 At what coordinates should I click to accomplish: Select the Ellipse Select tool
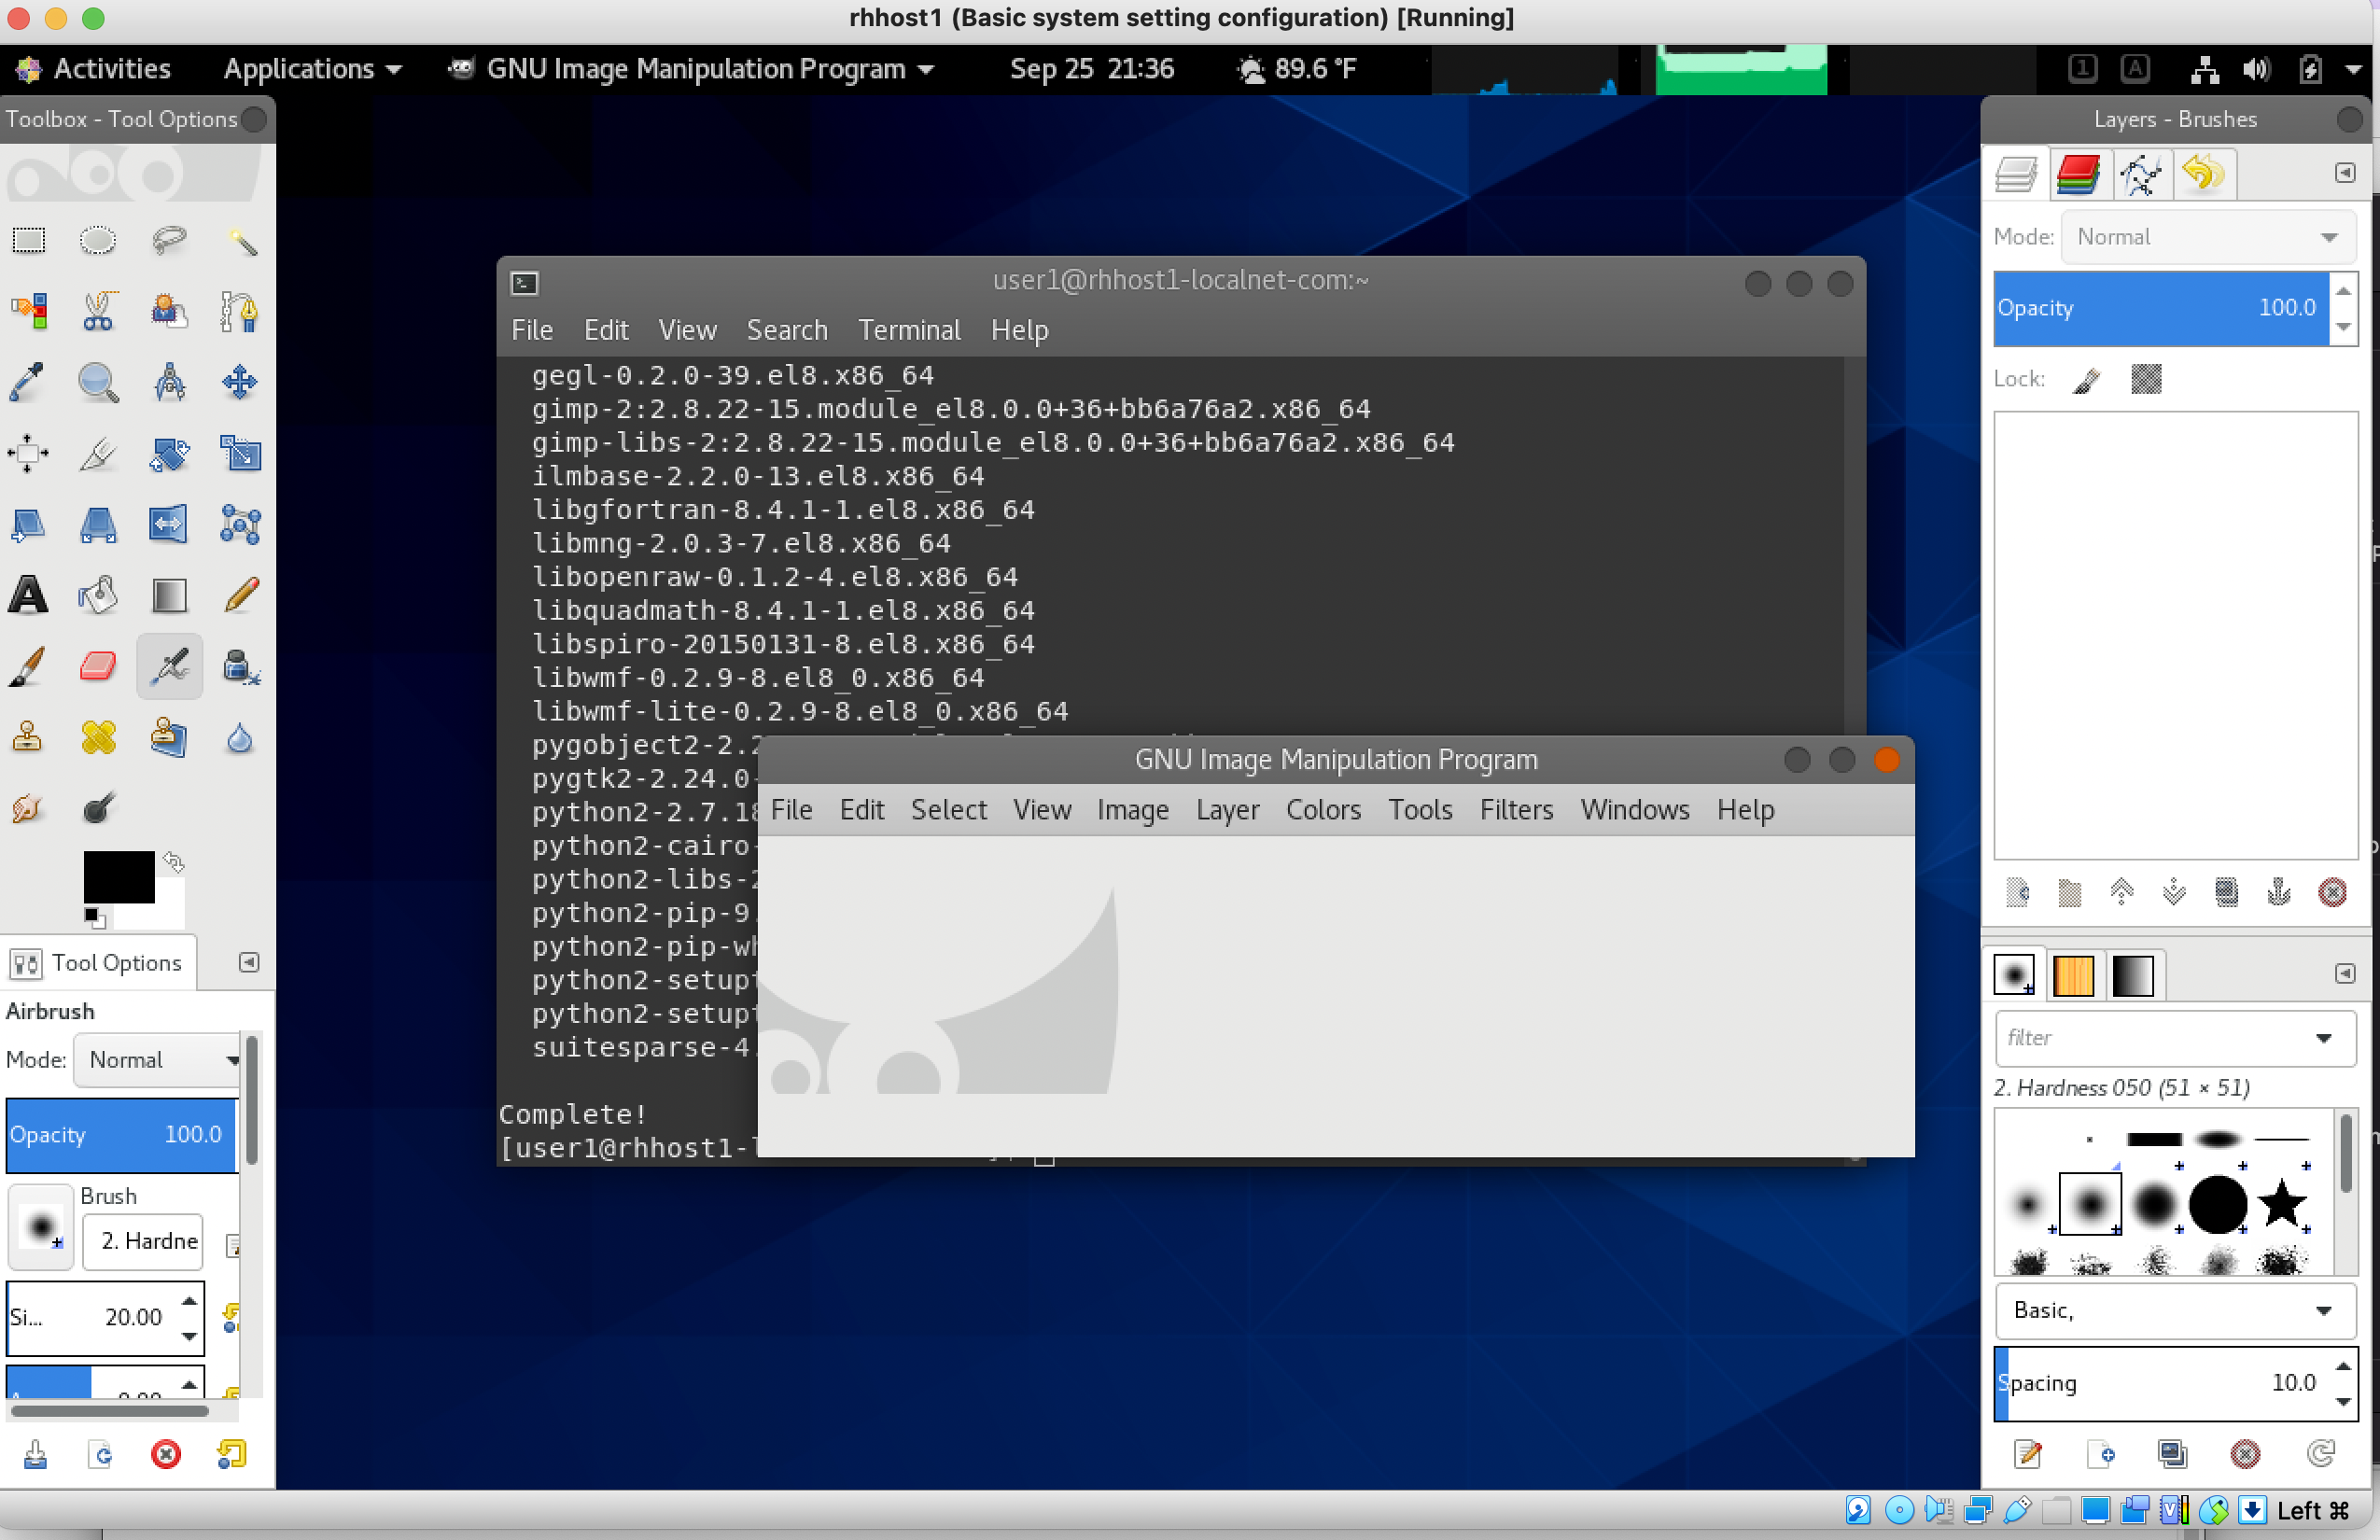98,240
